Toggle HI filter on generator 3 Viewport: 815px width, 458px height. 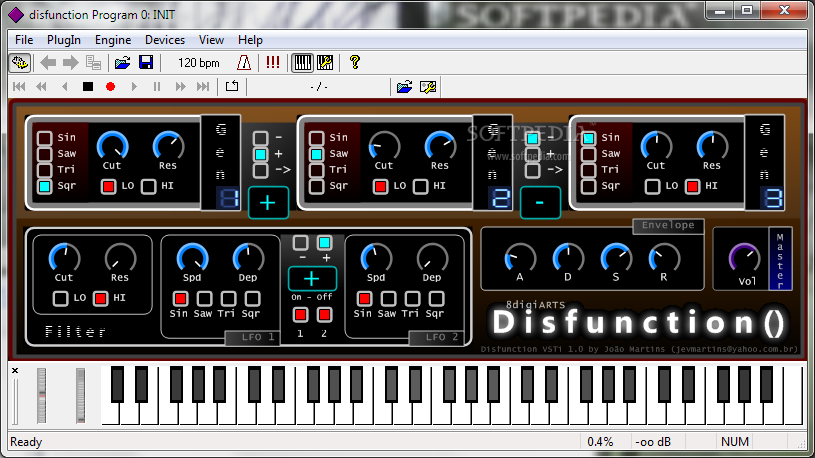pos(692,186)
